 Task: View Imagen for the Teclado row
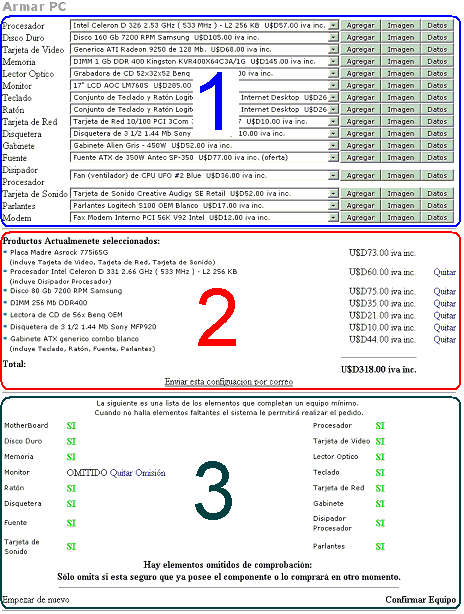point(401,98)
